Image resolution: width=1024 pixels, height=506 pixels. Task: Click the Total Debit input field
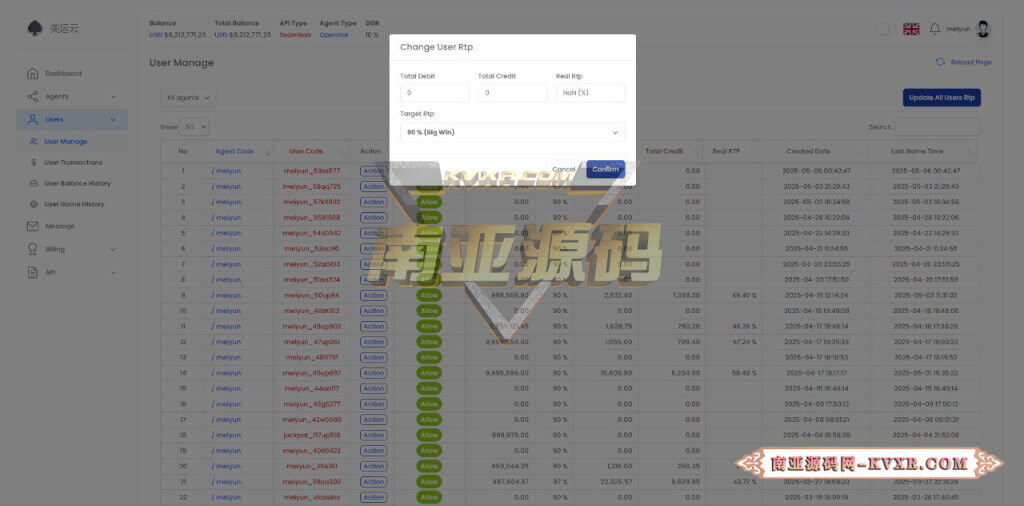point(435,93)
